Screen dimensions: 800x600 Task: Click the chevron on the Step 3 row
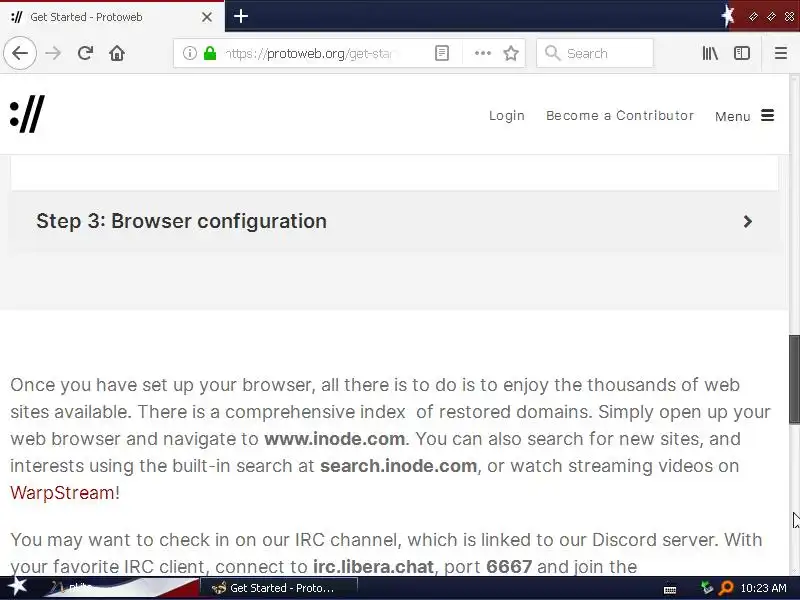click(x=747, y=221)
